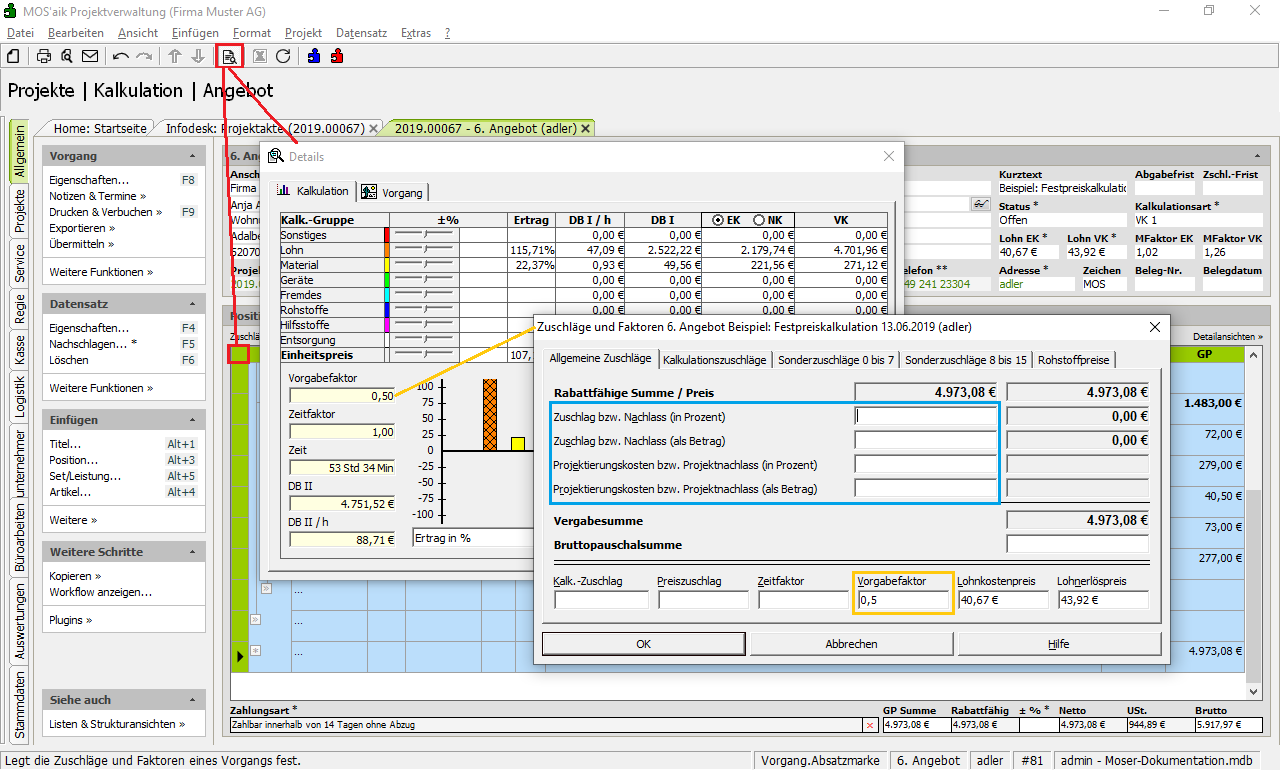
Task: Click the print icon in toolbar
Action: pos(44,56)
